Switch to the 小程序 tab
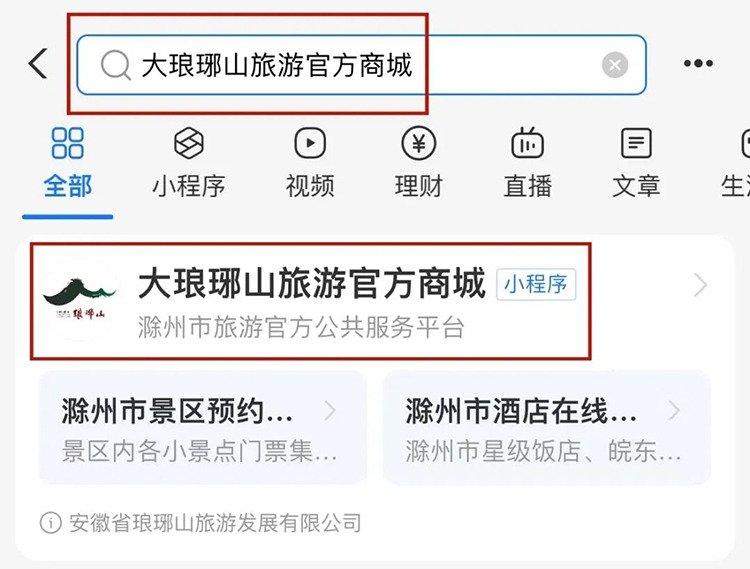750x569 pixels. click(x=188, y=186)
